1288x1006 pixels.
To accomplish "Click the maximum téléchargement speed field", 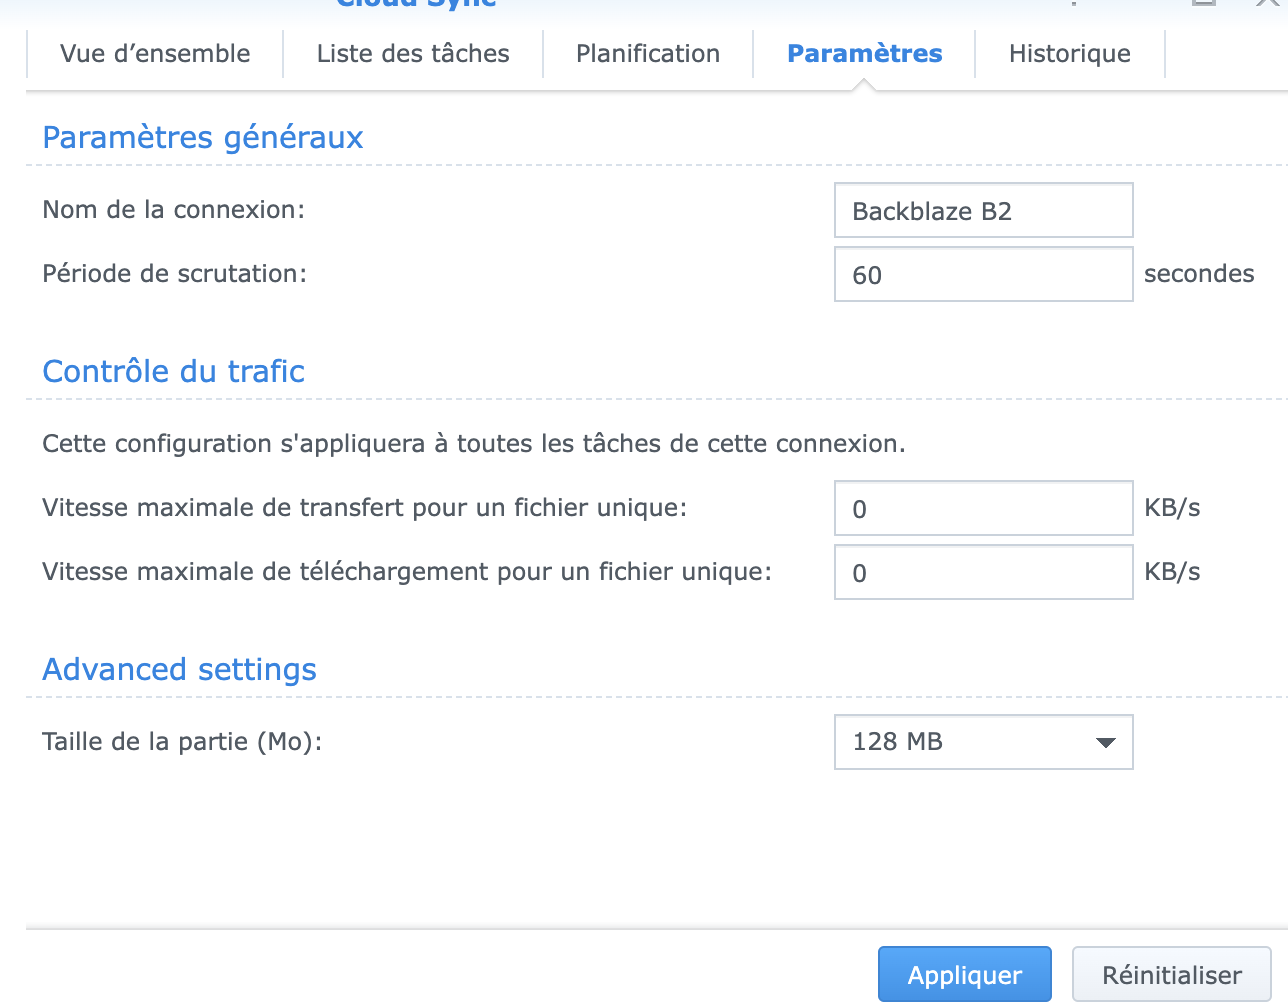I will click(983, 573).
